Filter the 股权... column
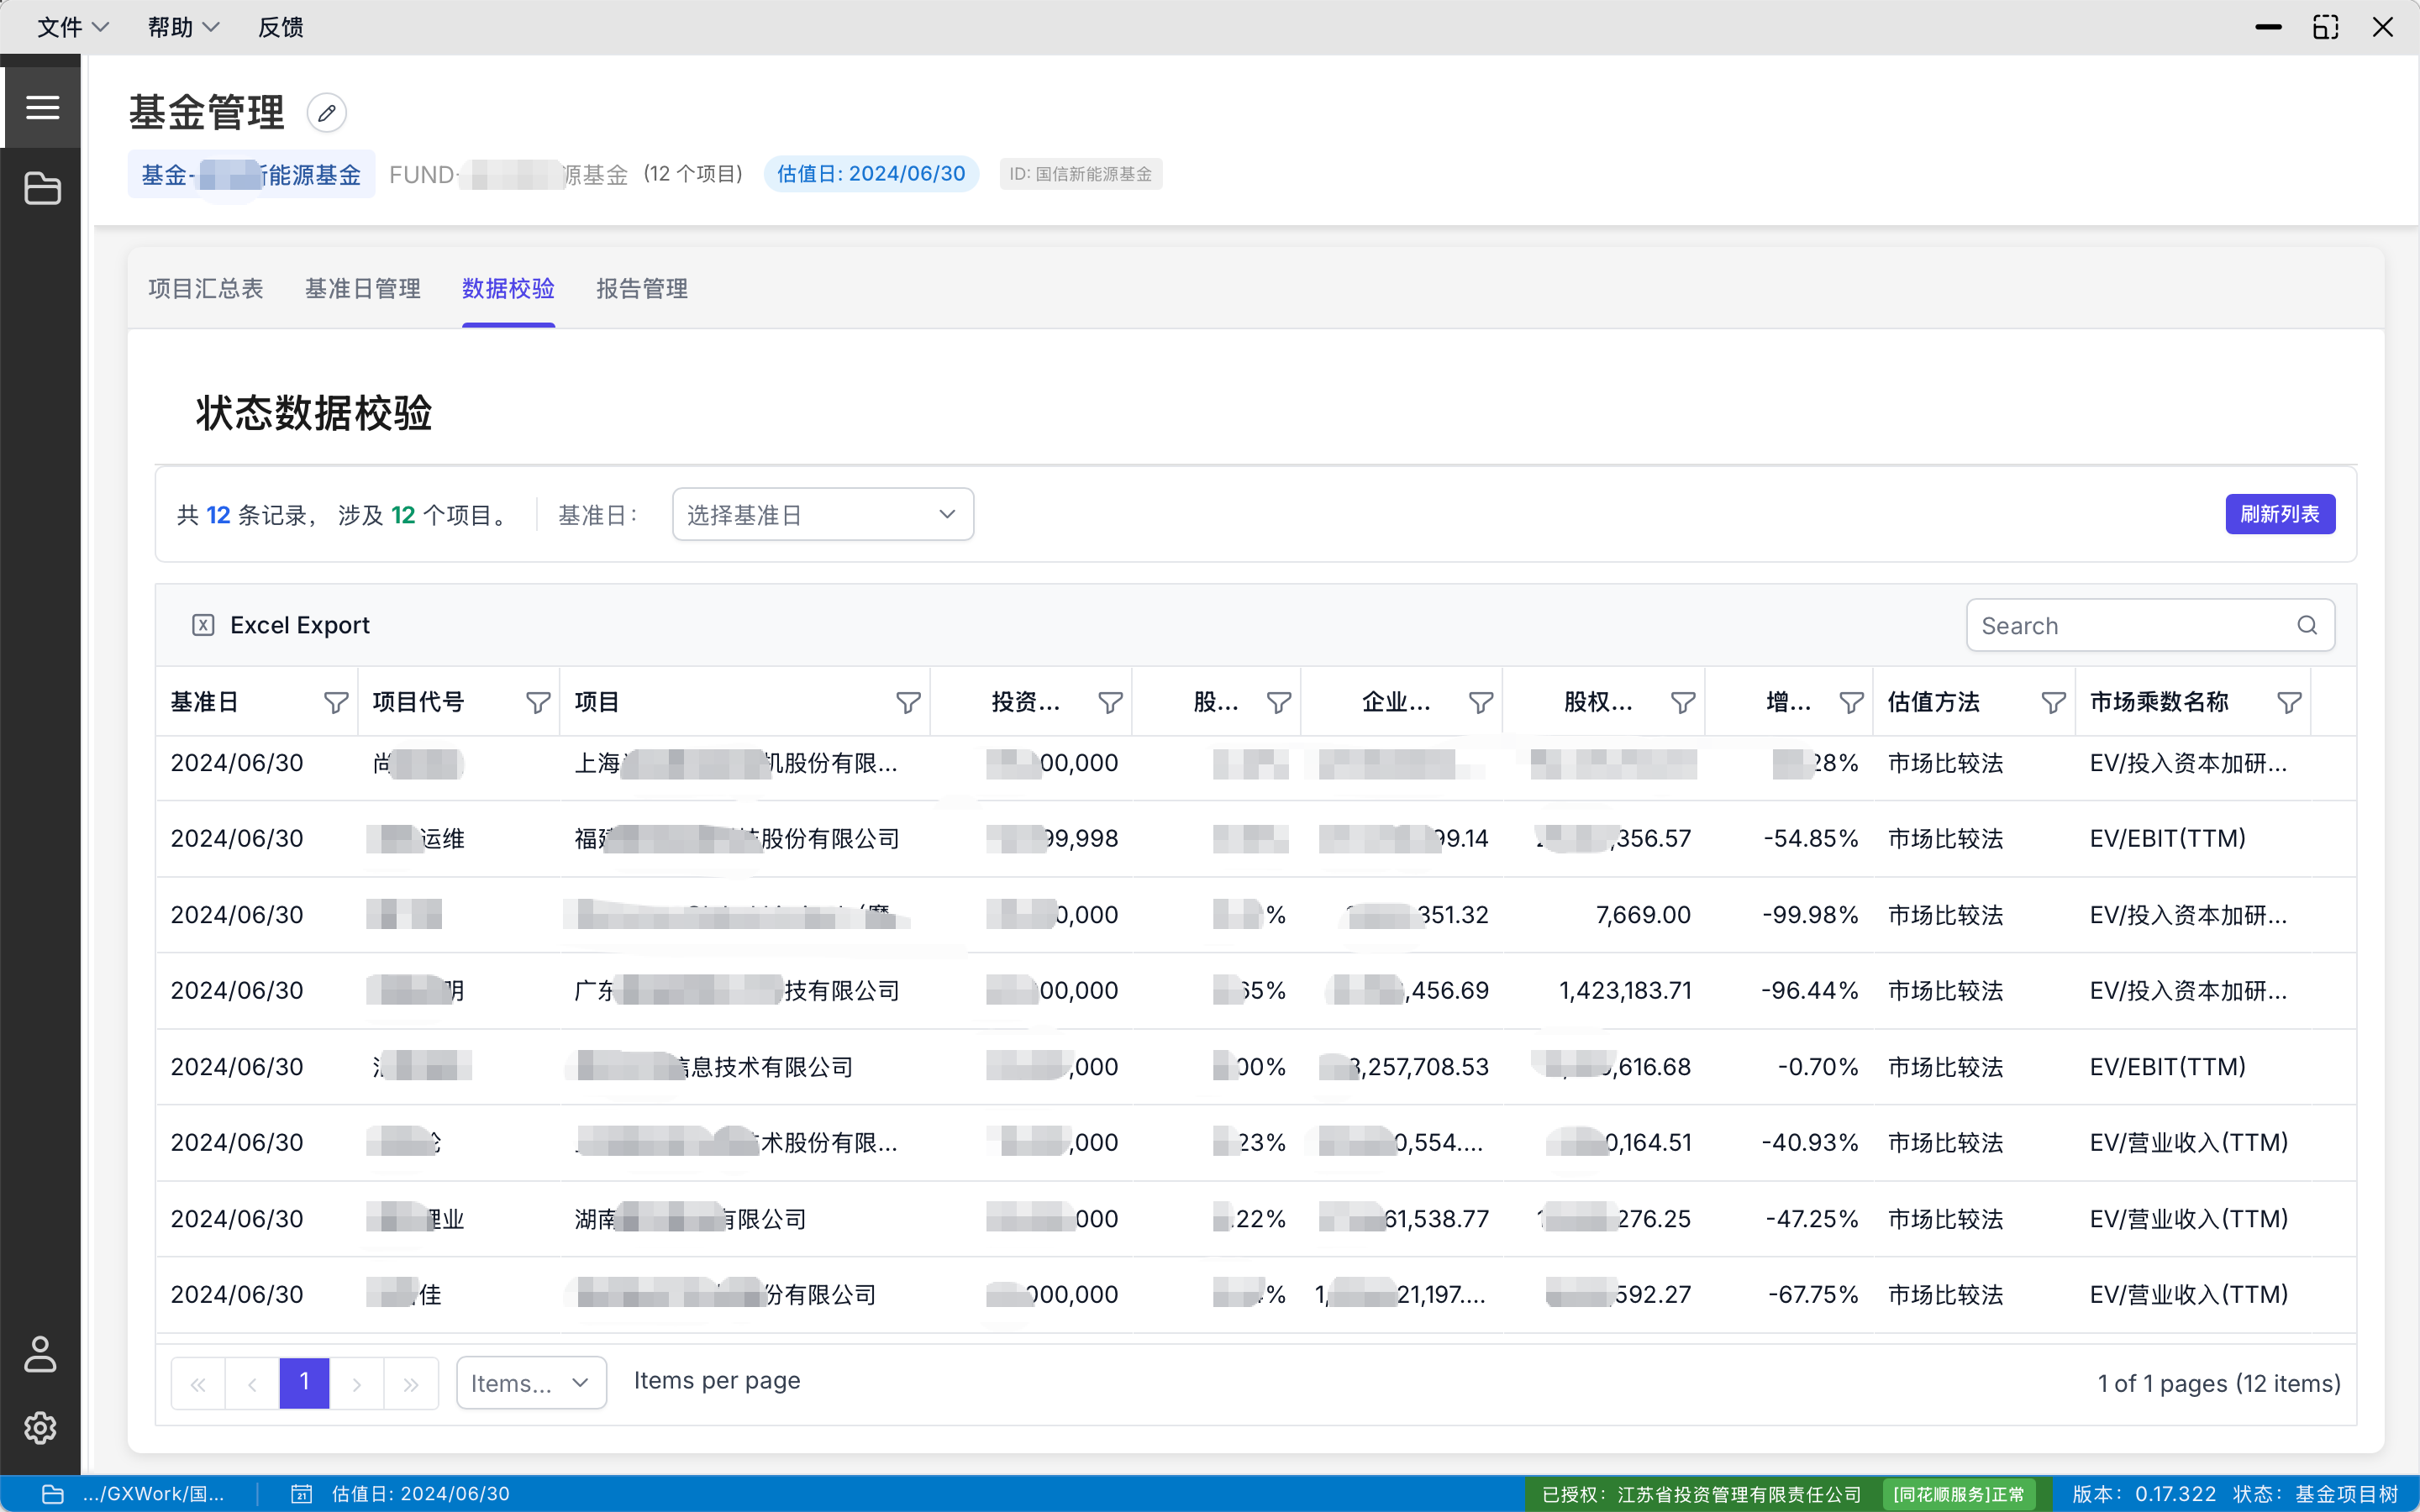 click(1683, 702)
